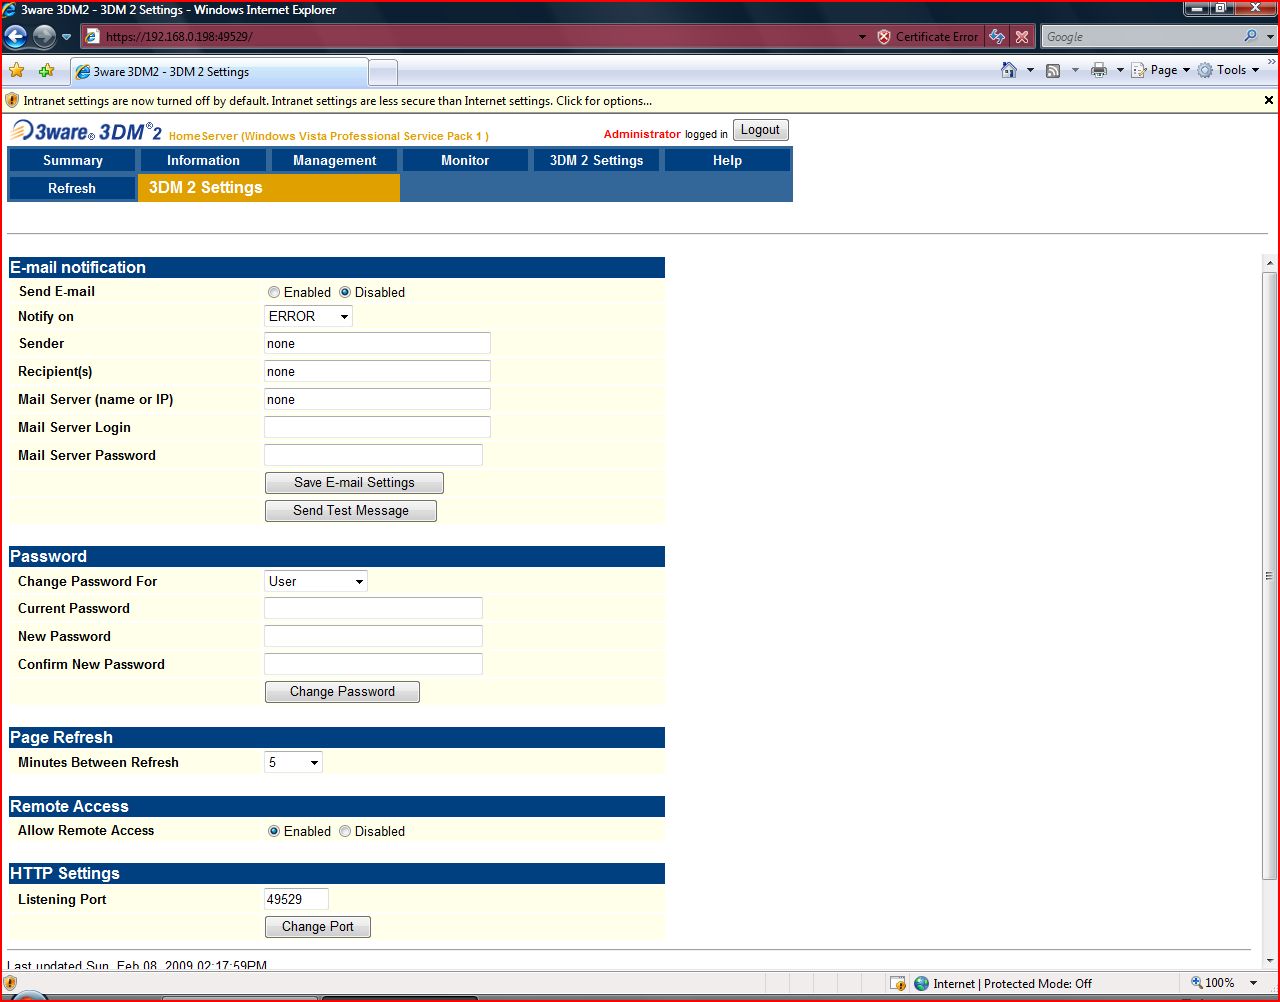
Task: Select the 3ware 3DM2 browser tab
Action: click(x=219, y=72)
